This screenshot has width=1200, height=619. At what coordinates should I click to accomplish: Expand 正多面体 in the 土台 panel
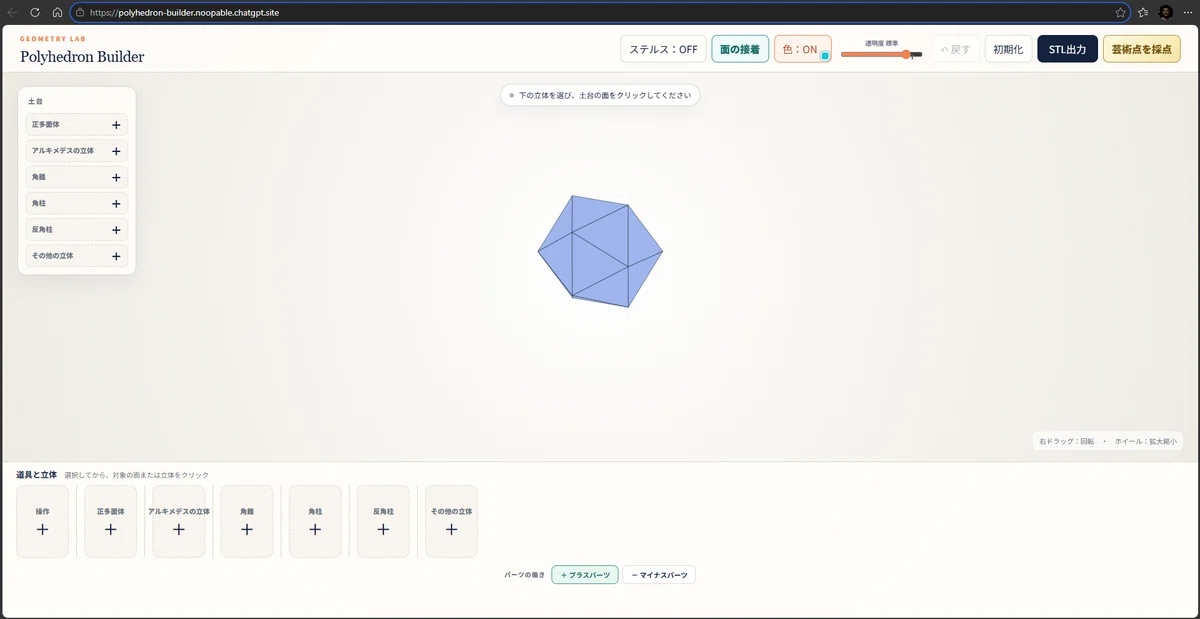[77, 125]
